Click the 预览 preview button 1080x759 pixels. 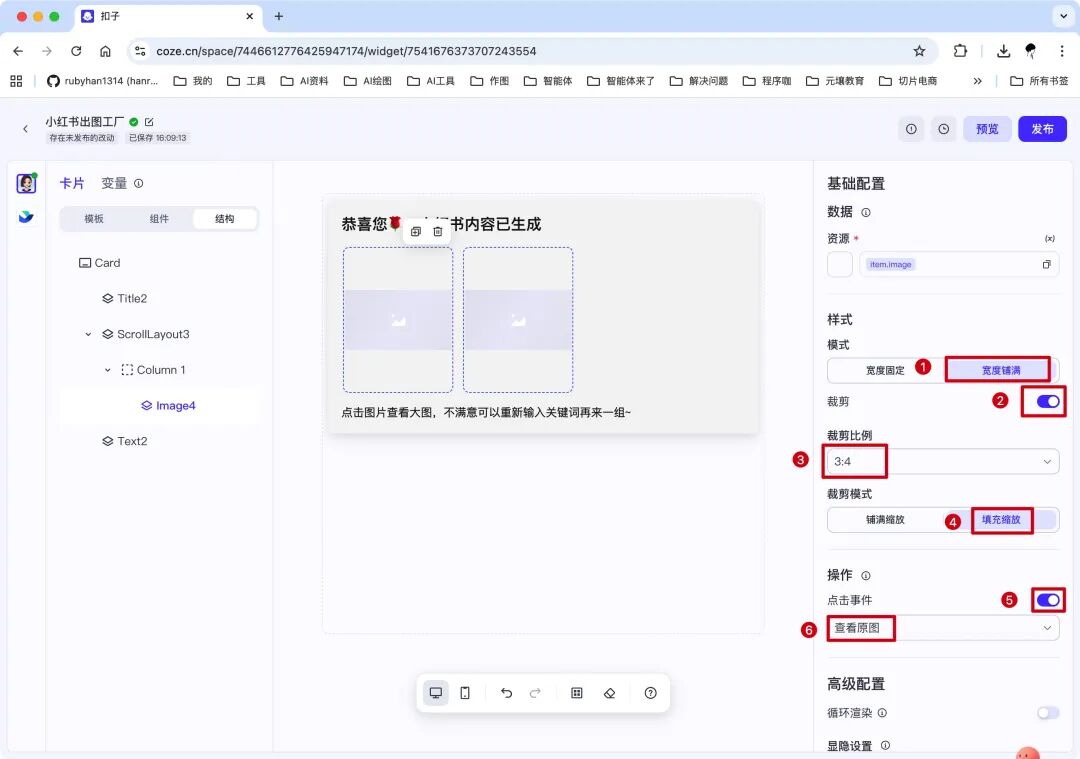pyautogui.click(x=987, y=128)
